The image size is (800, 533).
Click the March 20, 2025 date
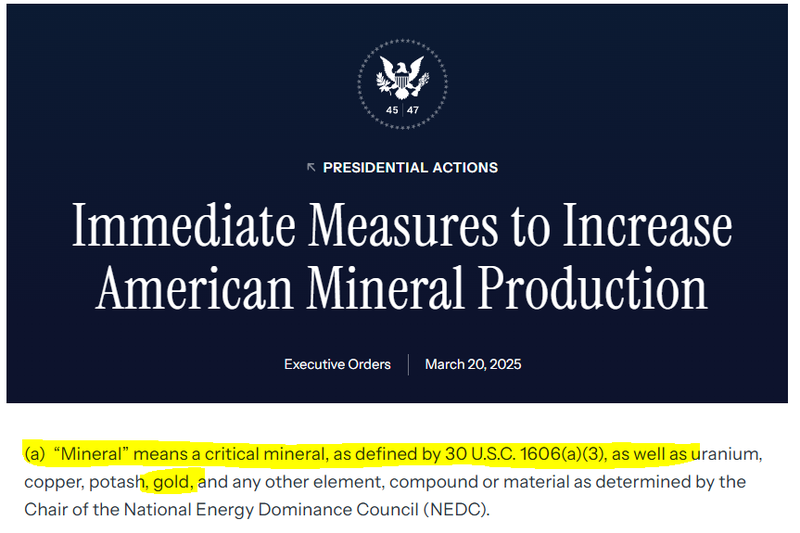pyautogui.click(x=473, y=364)
